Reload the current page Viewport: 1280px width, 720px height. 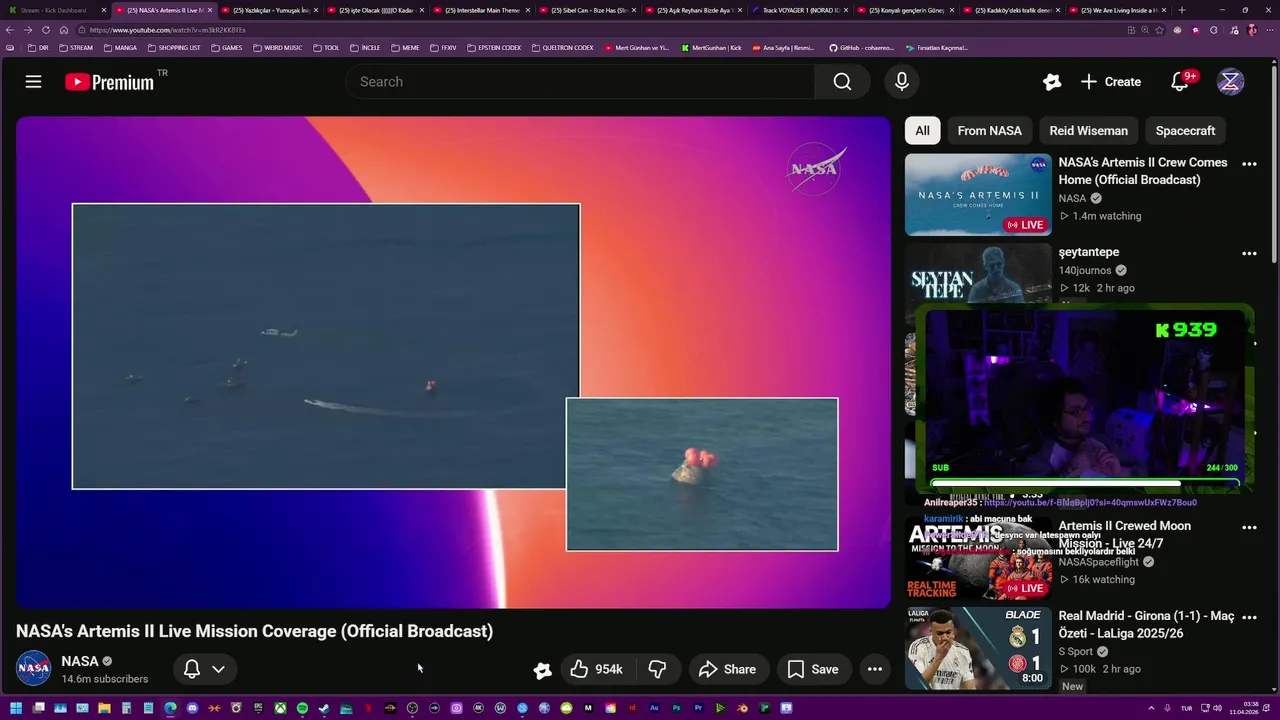click(x=46, y=30)
